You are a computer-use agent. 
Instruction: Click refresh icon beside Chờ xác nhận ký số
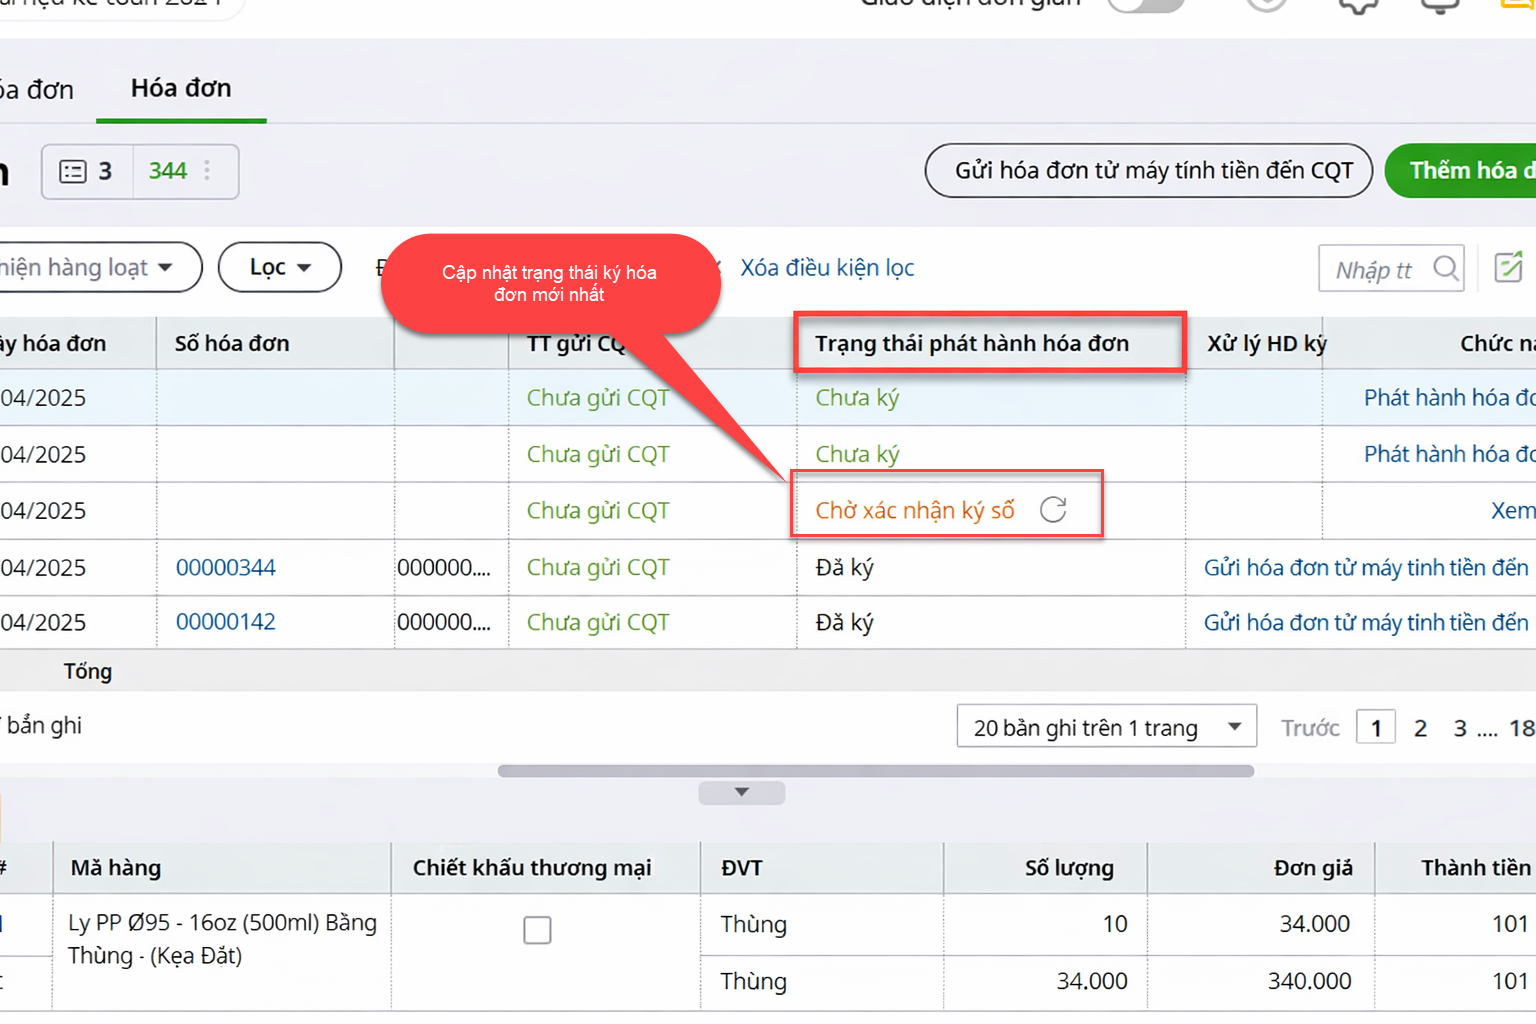[x=1053, y=510]
